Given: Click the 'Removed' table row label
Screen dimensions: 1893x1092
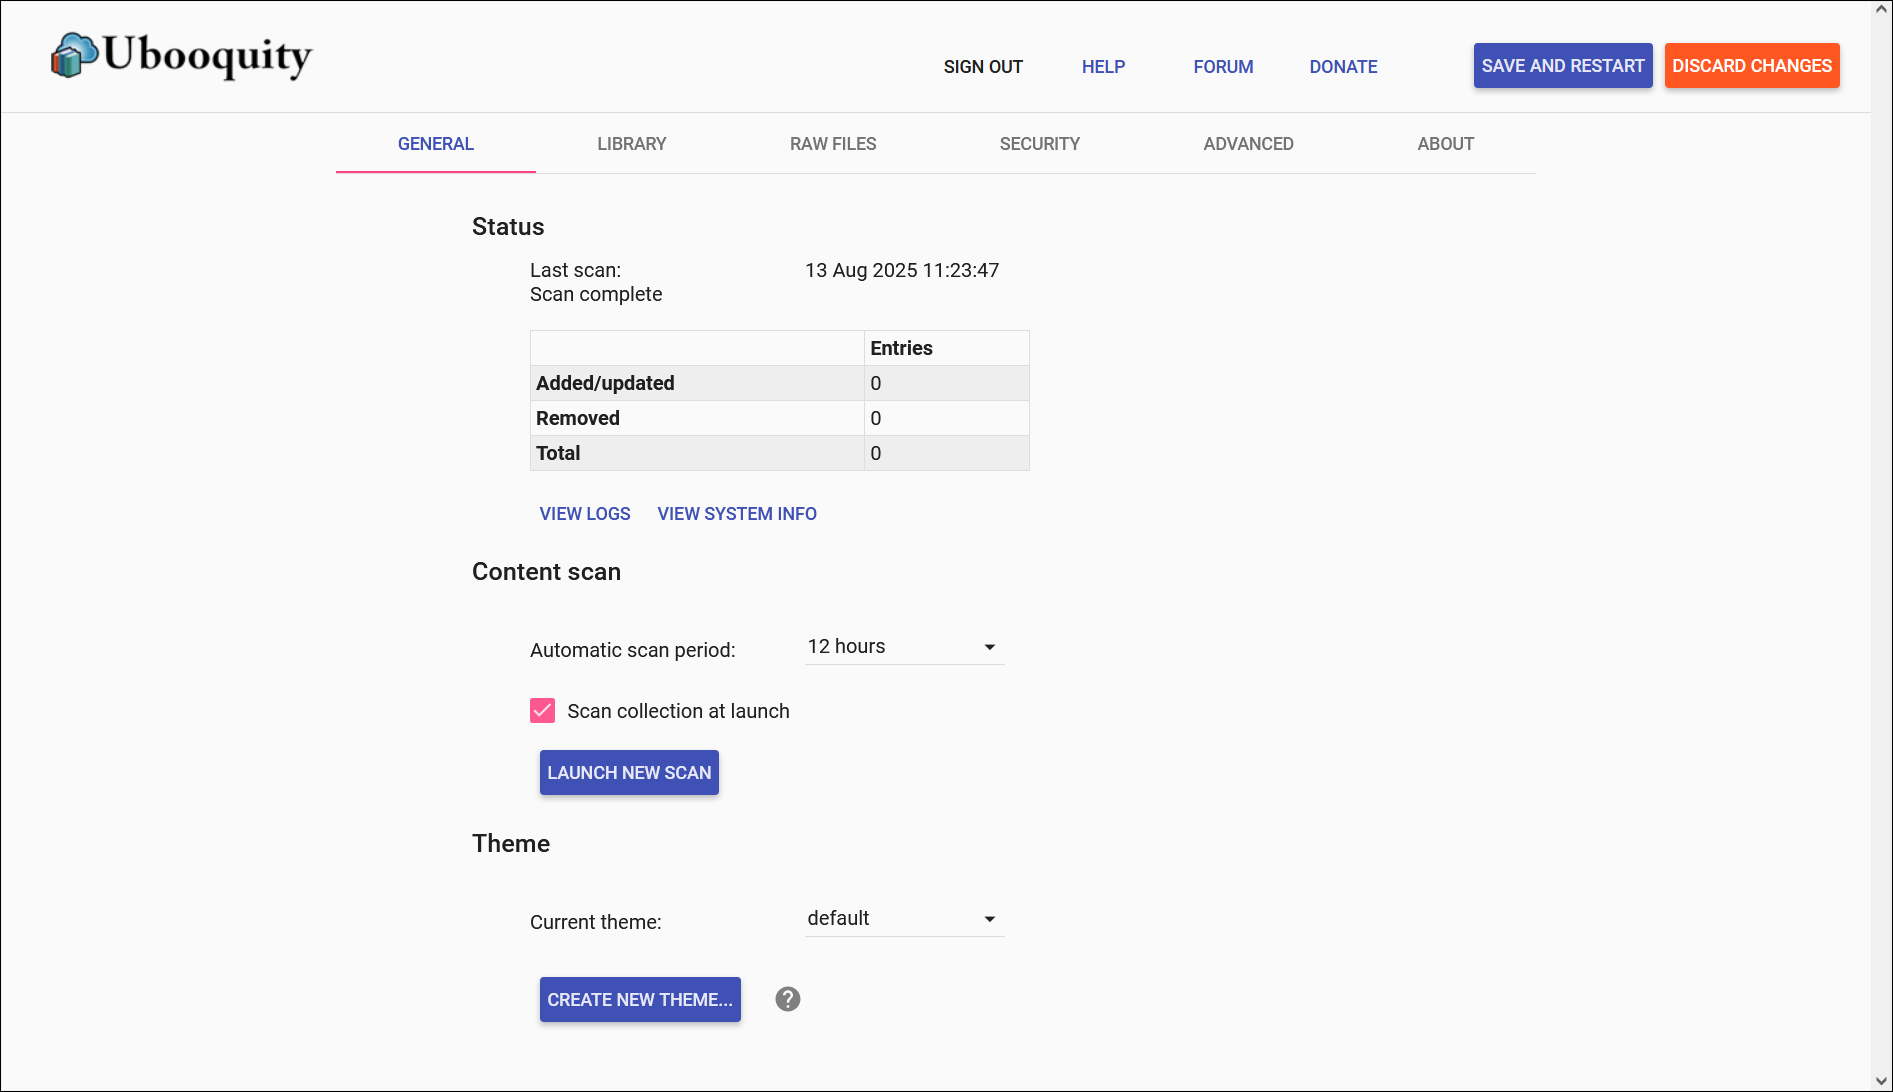Looking at the screenshot, I should (x=578, y=418).
